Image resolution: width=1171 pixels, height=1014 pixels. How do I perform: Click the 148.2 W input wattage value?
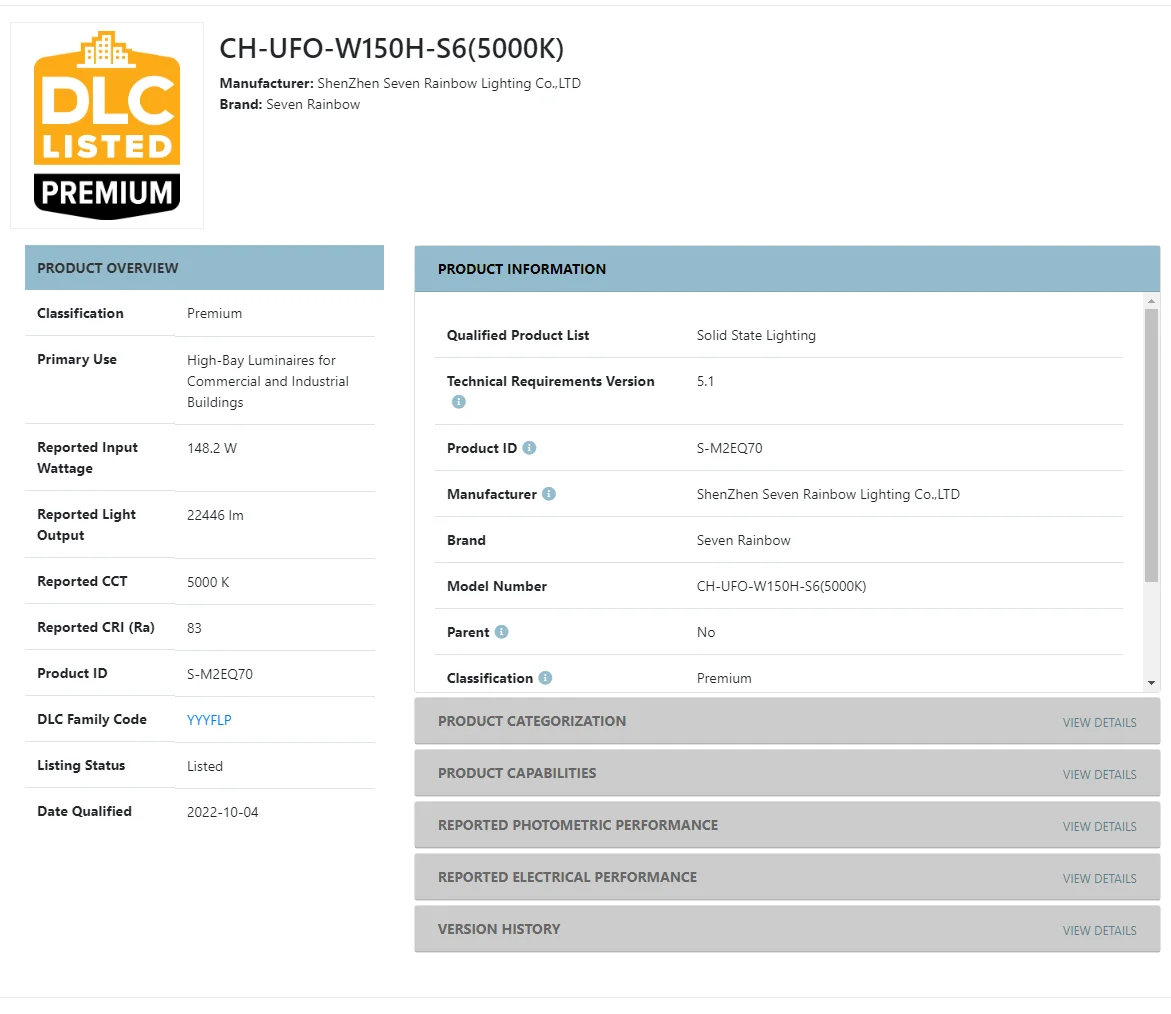[x=211, y=448]
